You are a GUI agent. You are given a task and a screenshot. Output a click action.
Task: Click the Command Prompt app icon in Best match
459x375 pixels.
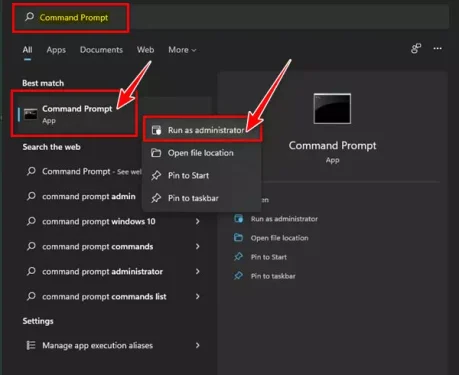click(31, 114)
